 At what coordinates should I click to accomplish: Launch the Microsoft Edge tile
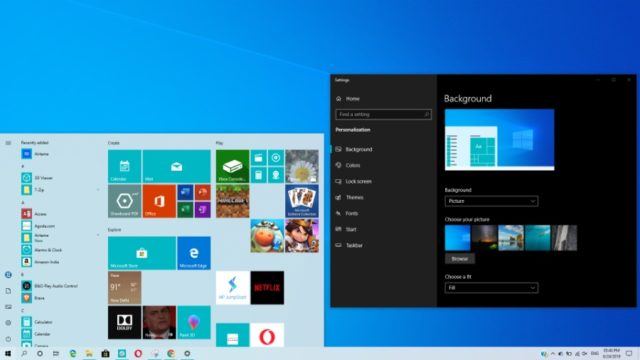pos(194,253)
